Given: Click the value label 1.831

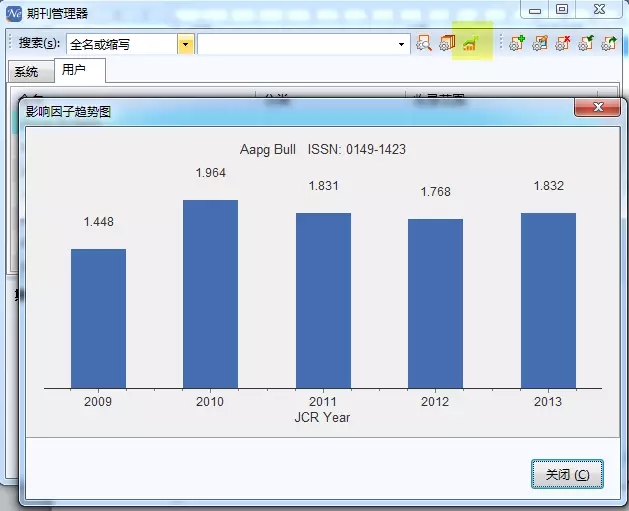Looking at the screenshot, I should point(323,186).
